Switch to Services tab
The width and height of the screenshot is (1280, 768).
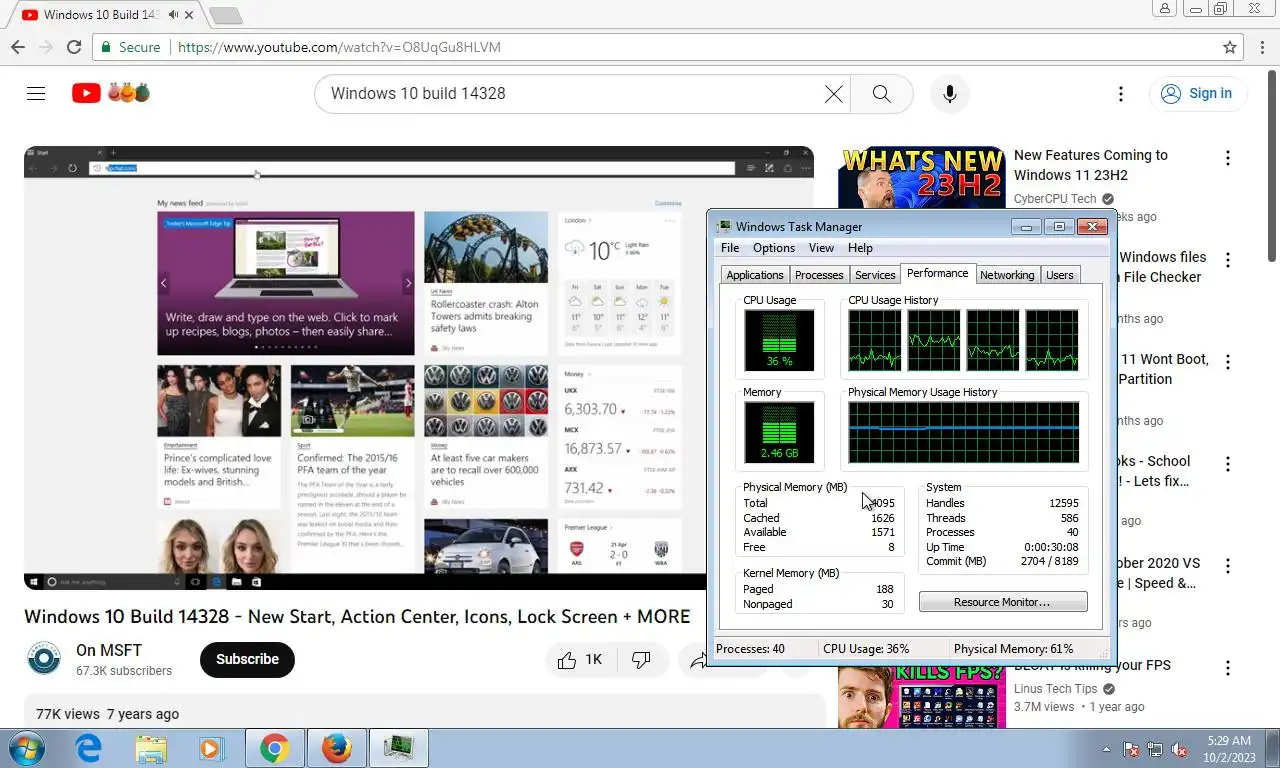875,275
